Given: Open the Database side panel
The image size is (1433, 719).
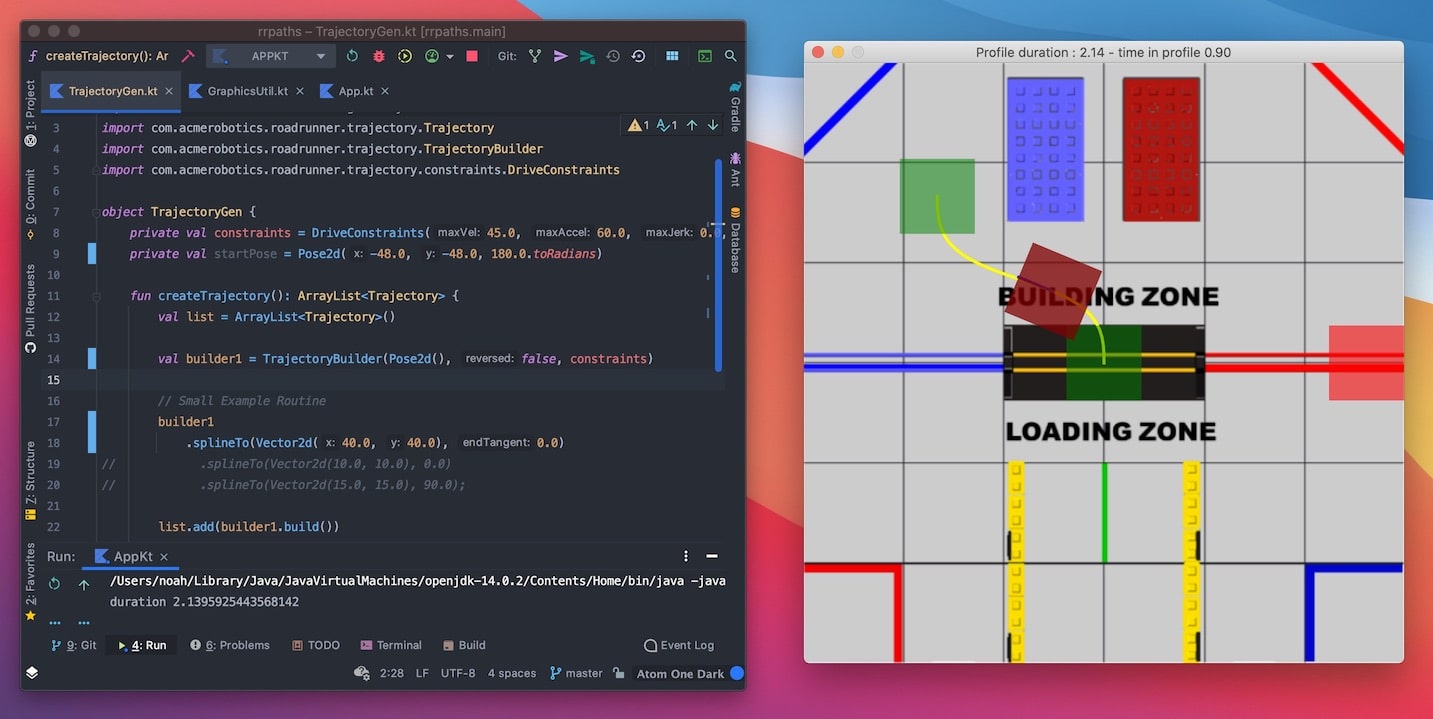Looking at the screenshot, I should pos(735,239).
